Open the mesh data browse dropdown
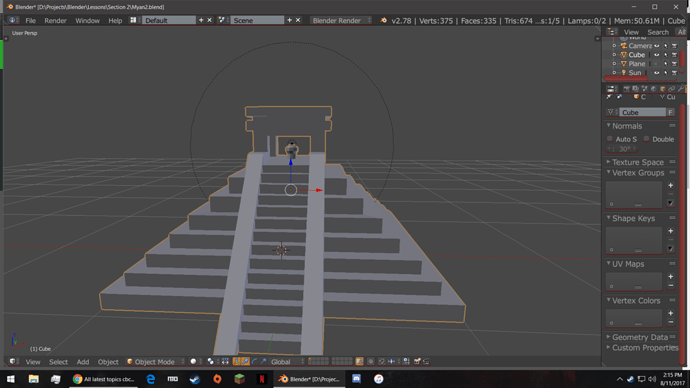Image resolution: width=690 pixels, height=388 pixels. click(x=611, y=113)
